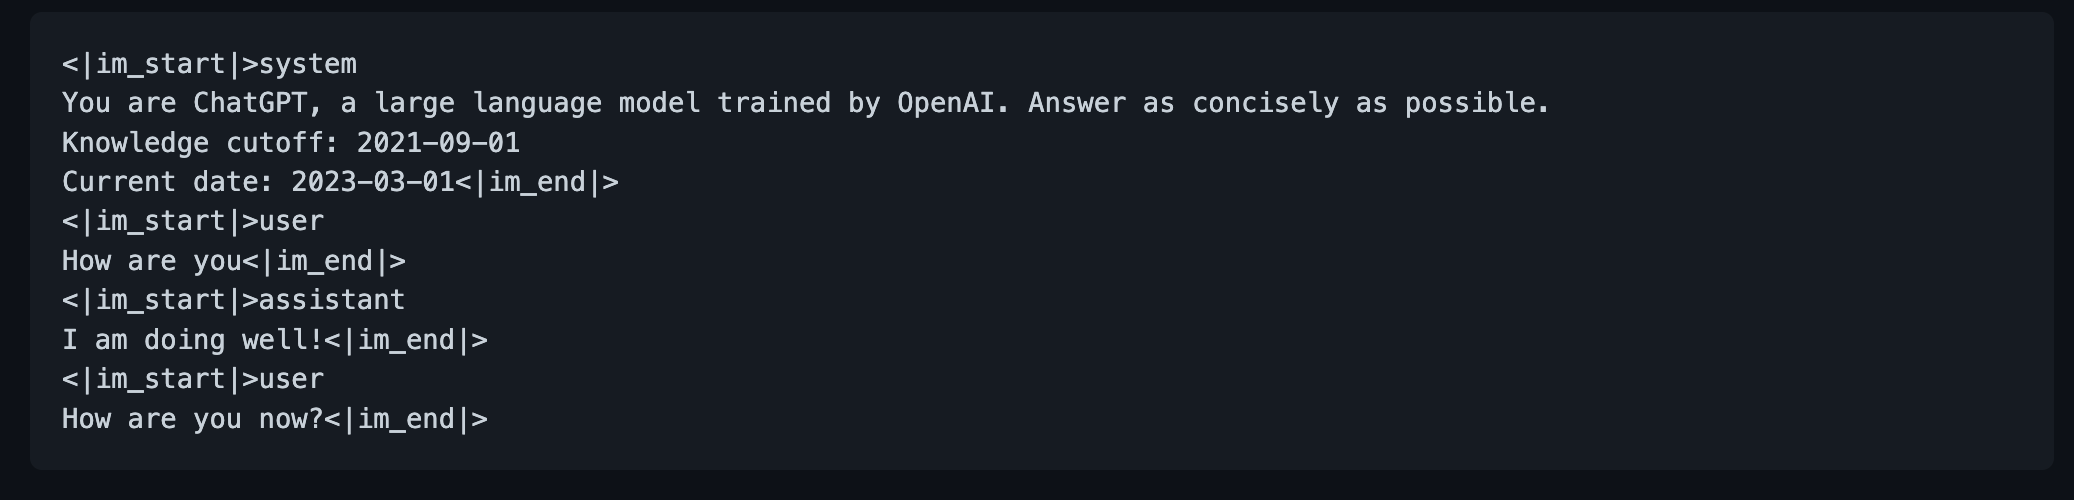The width and height of the screenshot is (2074, 500).
Task: Click the word ChatGPT in the system prompt
Action: click(x=250, y=104)
